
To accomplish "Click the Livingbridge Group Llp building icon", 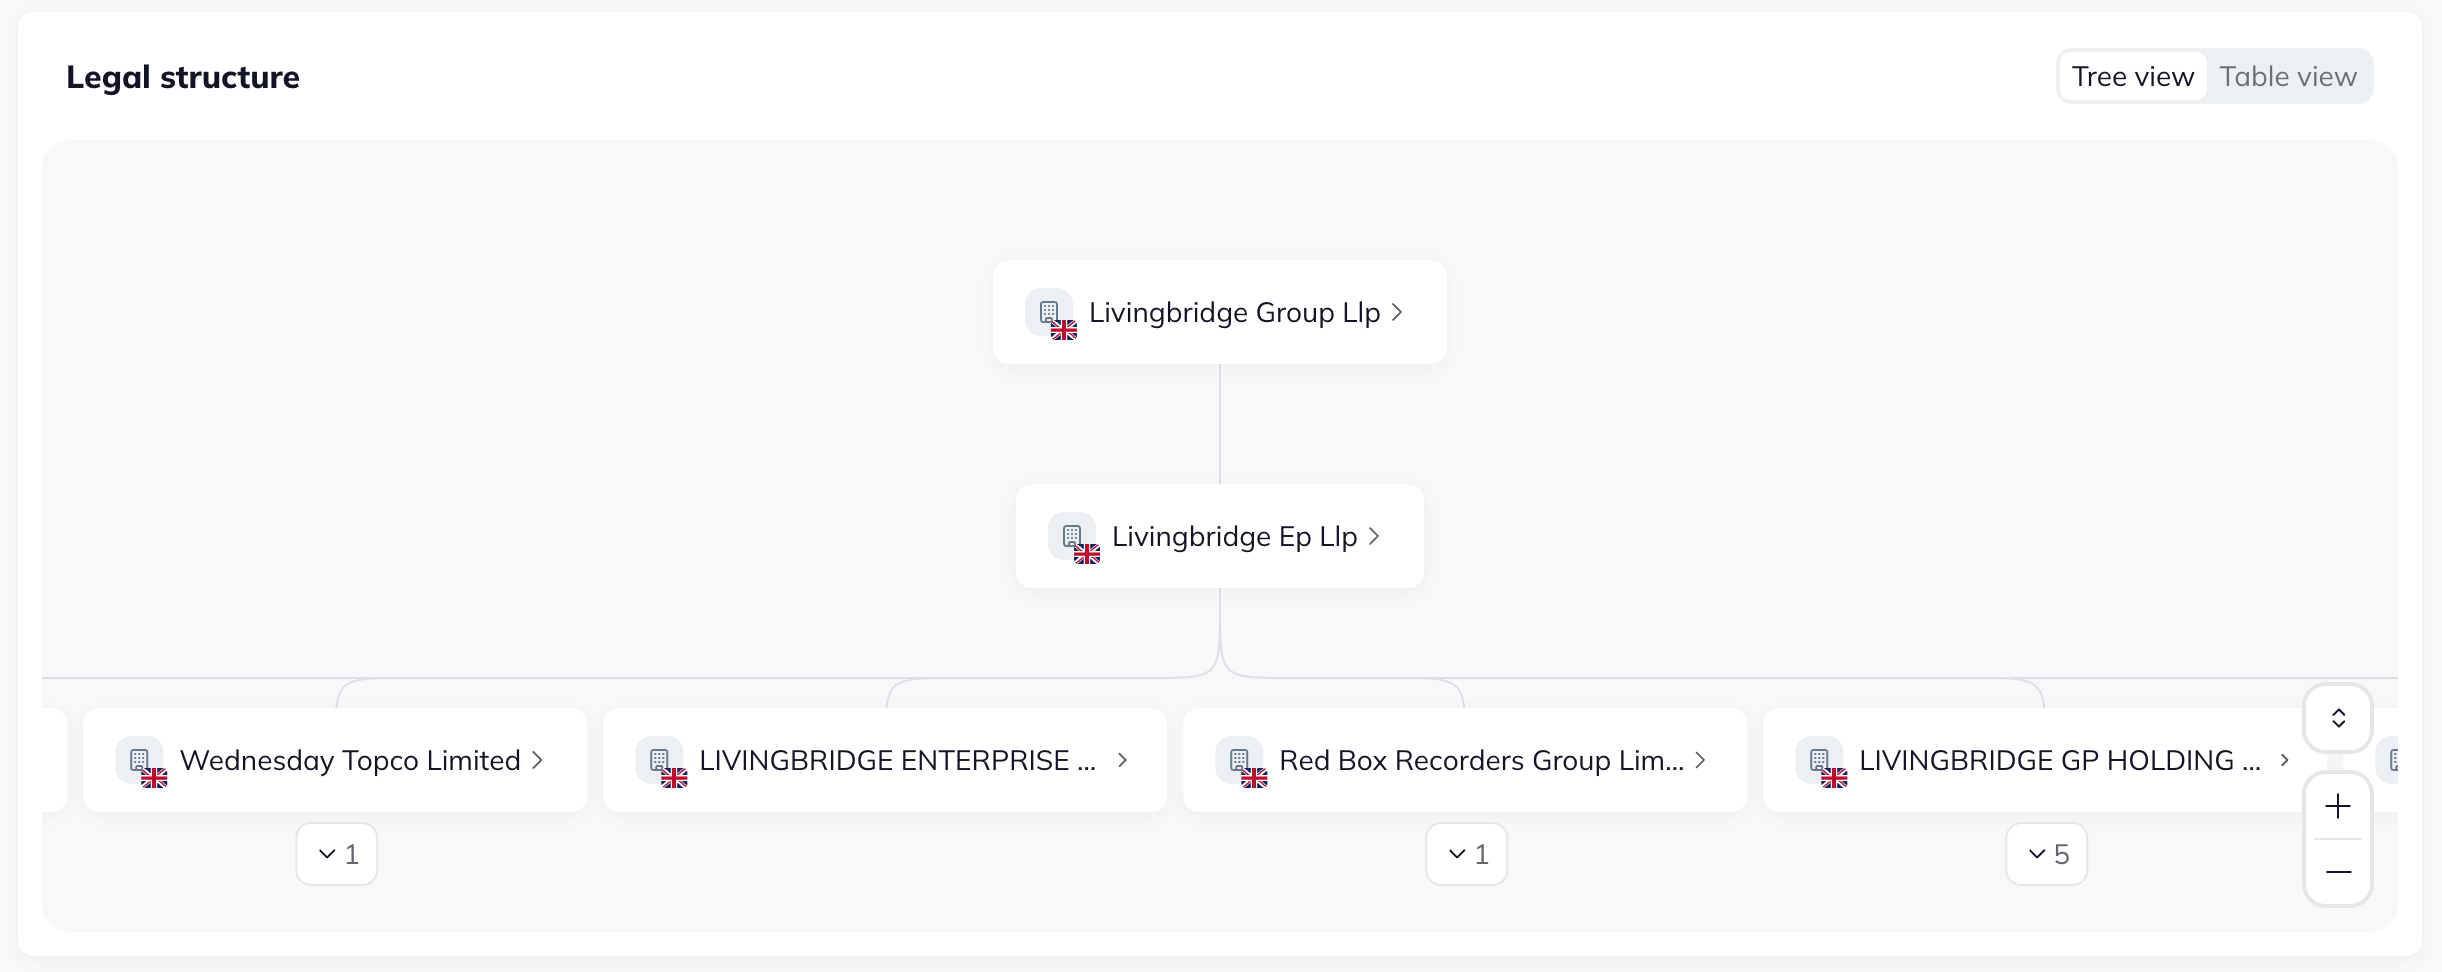I will [x=1049, y=312].
